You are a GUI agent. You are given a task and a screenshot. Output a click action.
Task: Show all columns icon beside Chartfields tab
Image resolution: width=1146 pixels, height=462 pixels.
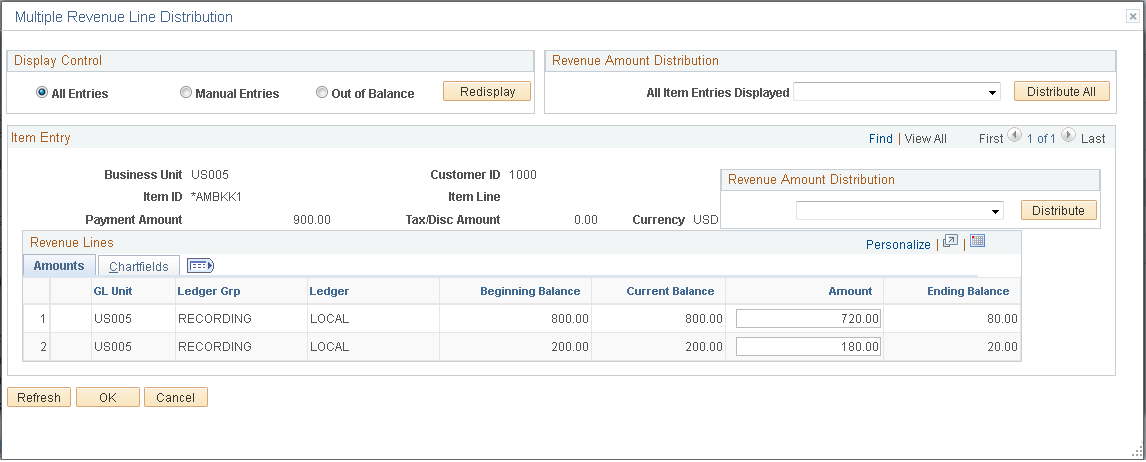click(x=200, y=265)
